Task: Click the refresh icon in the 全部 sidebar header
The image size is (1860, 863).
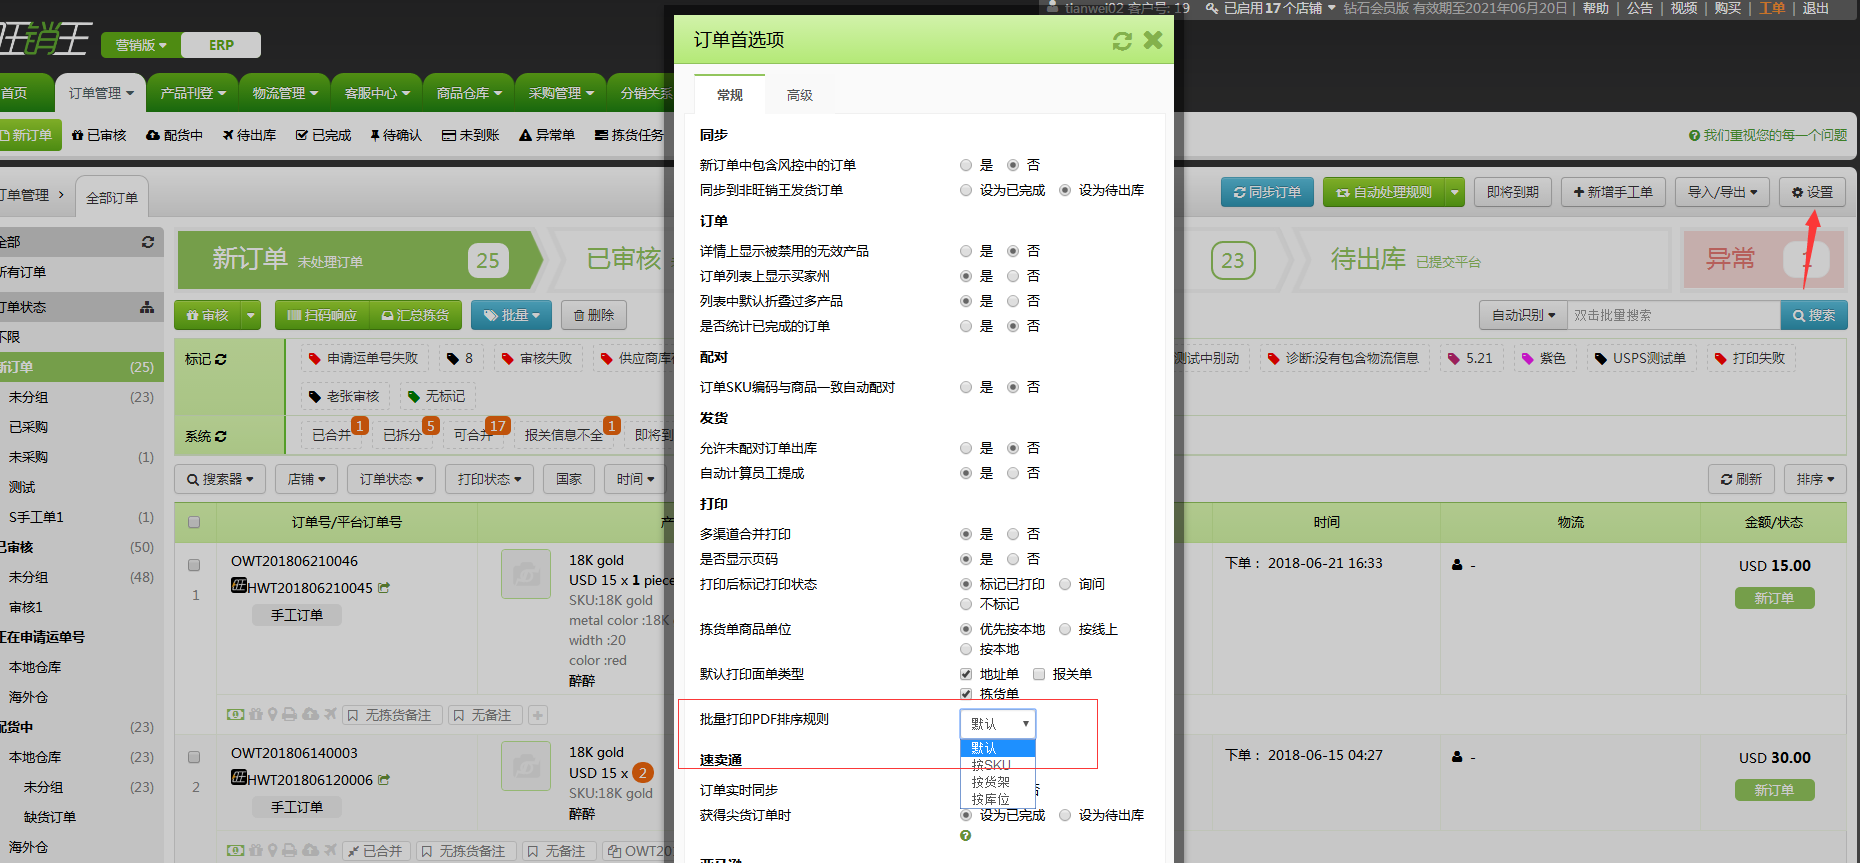Action: click(x=148, y=242)
